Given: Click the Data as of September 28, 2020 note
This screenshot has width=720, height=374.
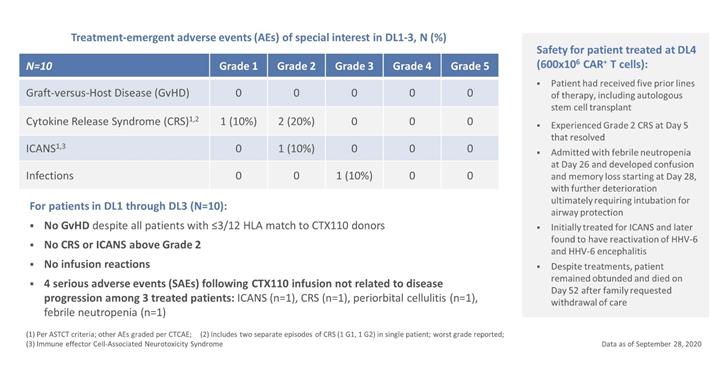Looking at the screenshot, I should point(651,344).
